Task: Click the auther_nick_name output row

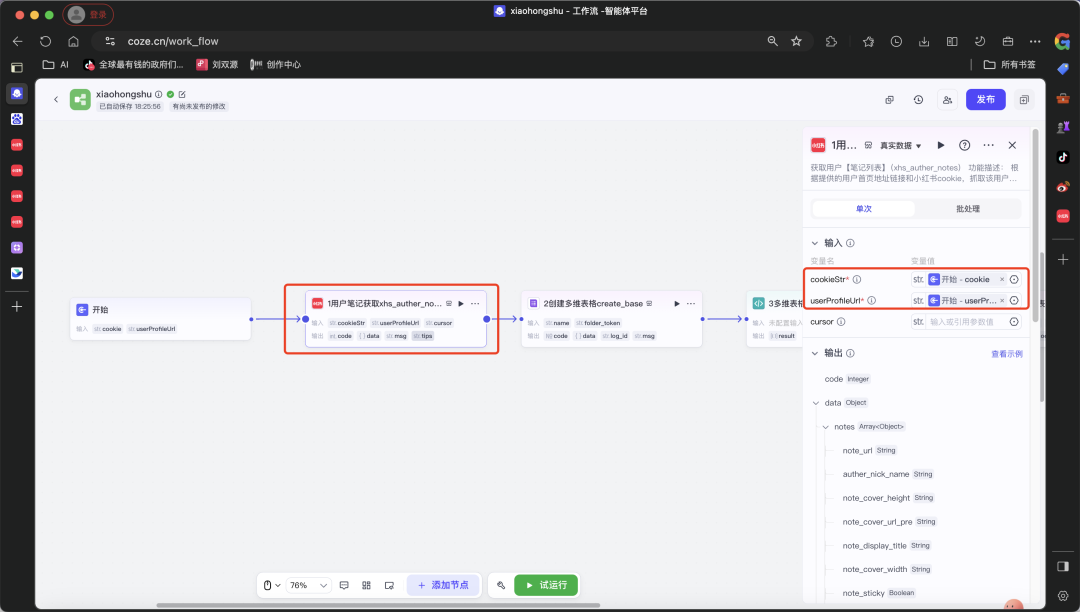Action: click(x=888, y=474)
